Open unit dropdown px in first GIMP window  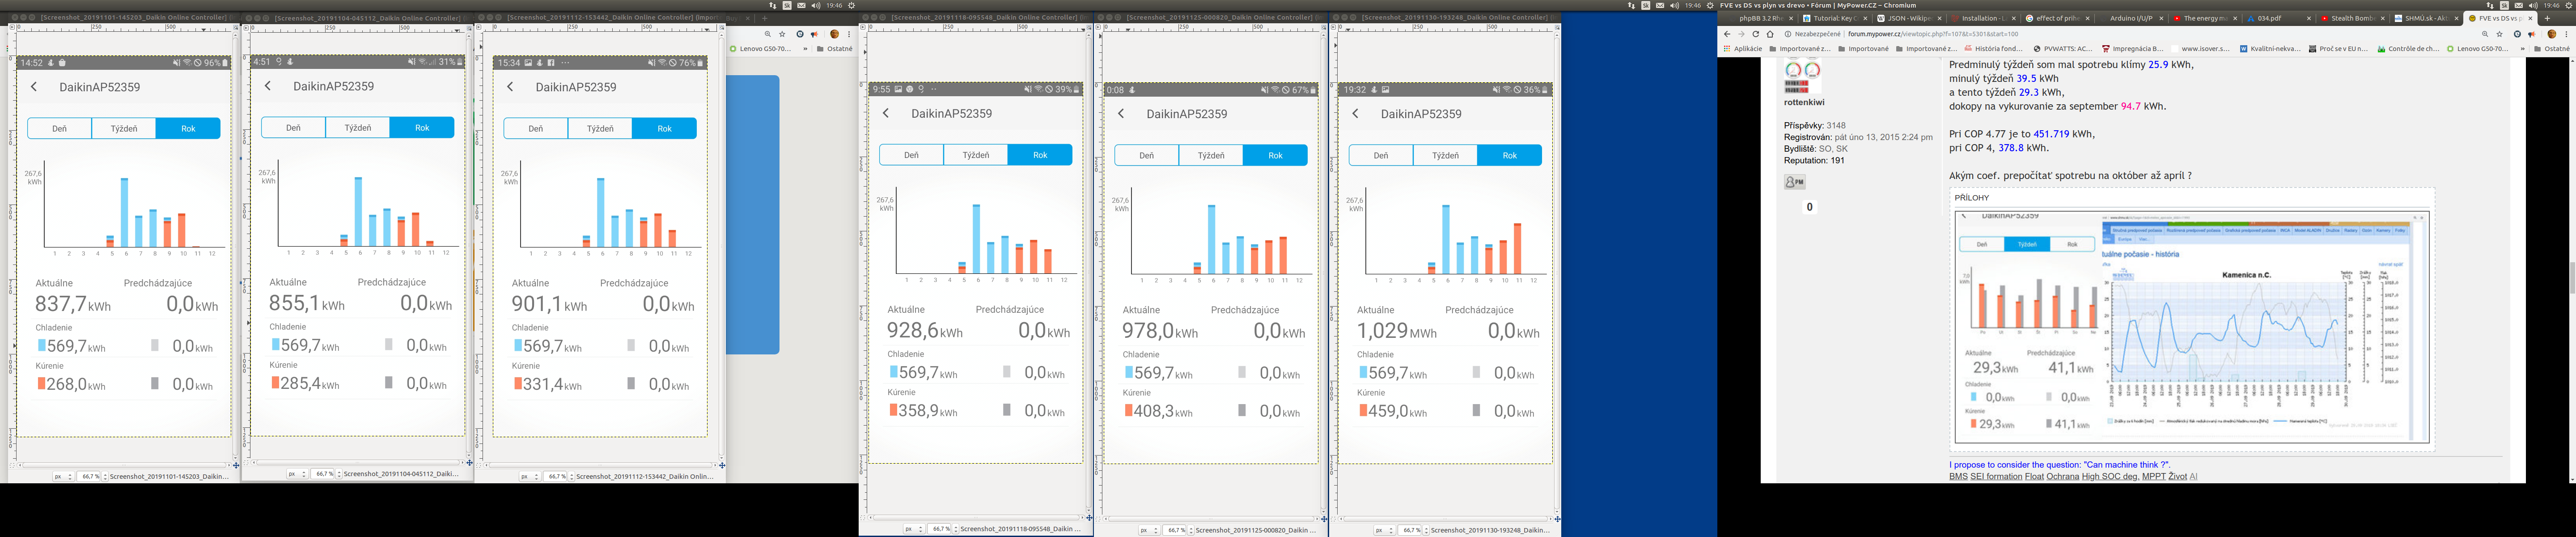(x=64, y=477)
